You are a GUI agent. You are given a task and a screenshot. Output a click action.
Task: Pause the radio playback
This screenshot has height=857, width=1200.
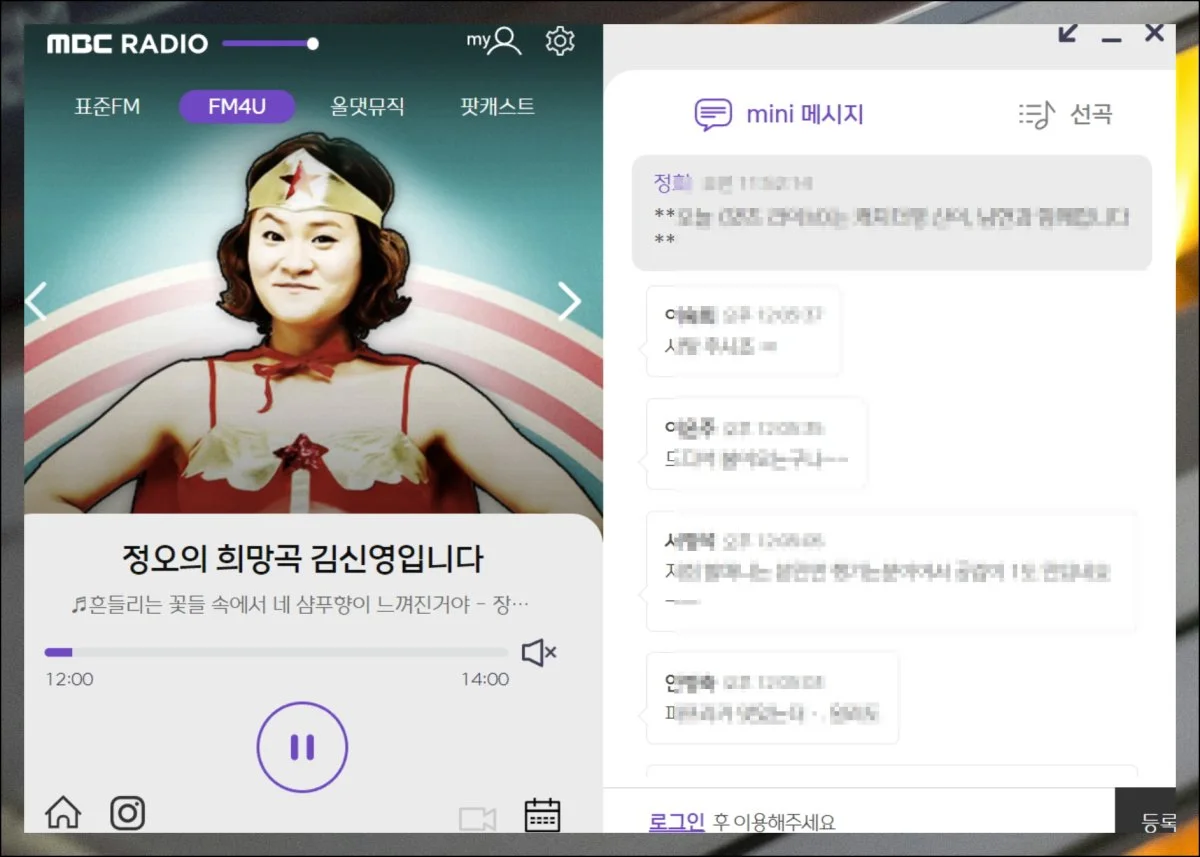[x=302, y=747]
